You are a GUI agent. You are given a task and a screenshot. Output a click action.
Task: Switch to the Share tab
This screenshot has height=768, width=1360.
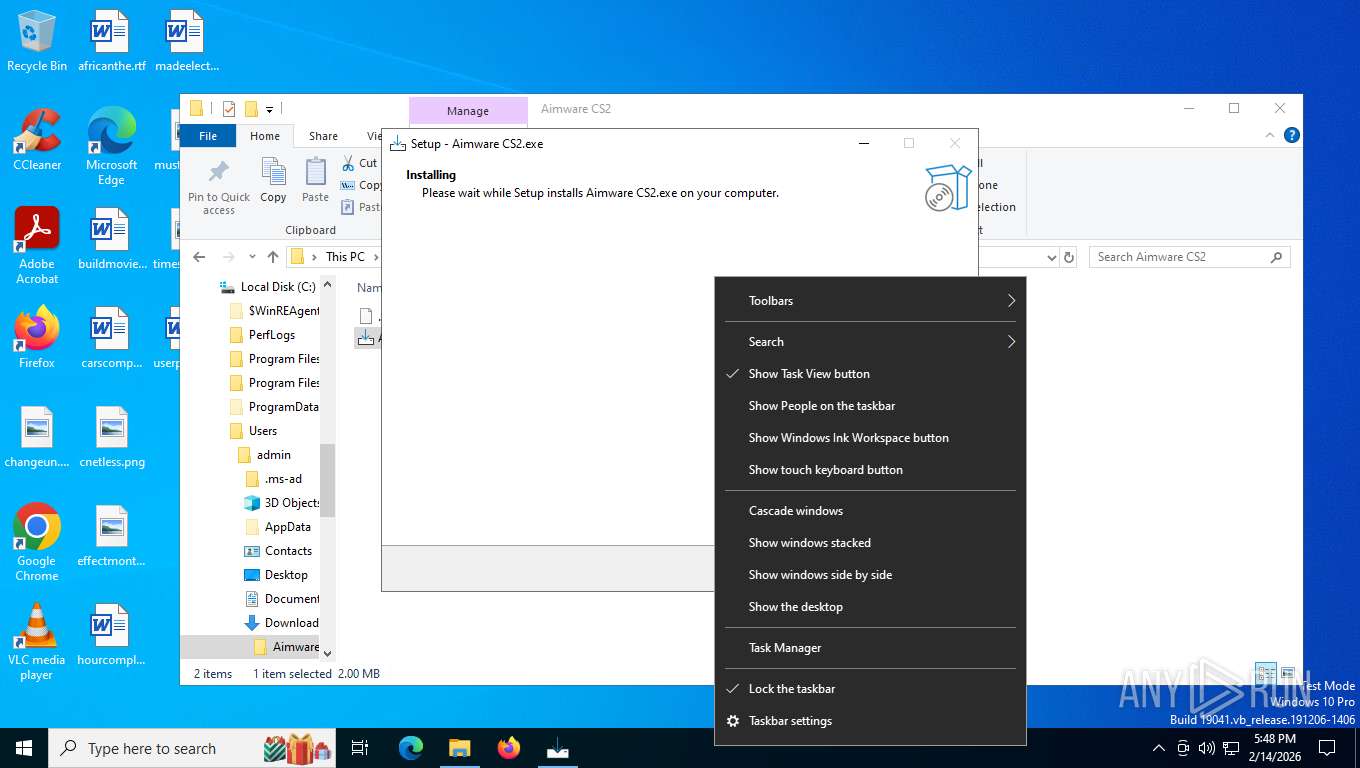[323, 136]
